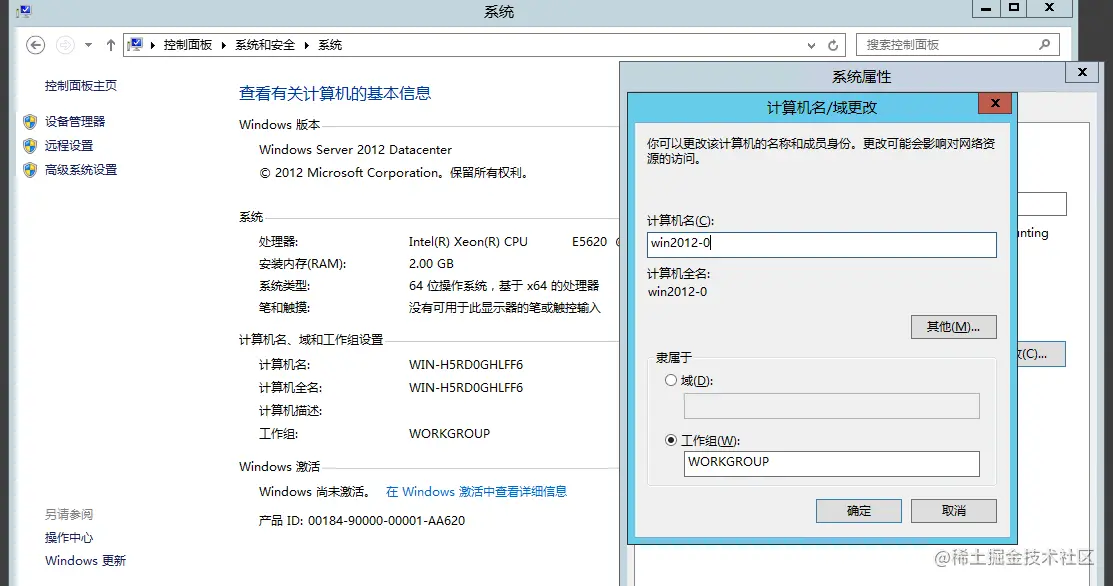1113x586 pixels.
Task: Click the search magnifier icon
Action: [1044, 45]
